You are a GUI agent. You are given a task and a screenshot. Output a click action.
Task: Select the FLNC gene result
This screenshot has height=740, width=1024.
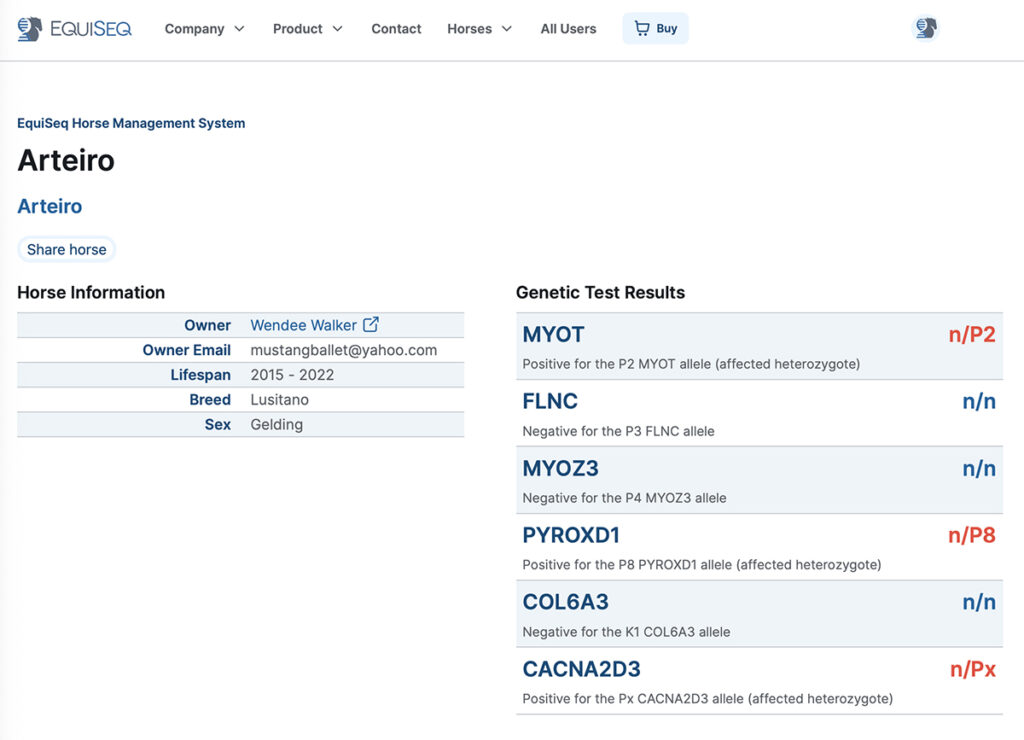pyautogui.click(x=550, y=401)
